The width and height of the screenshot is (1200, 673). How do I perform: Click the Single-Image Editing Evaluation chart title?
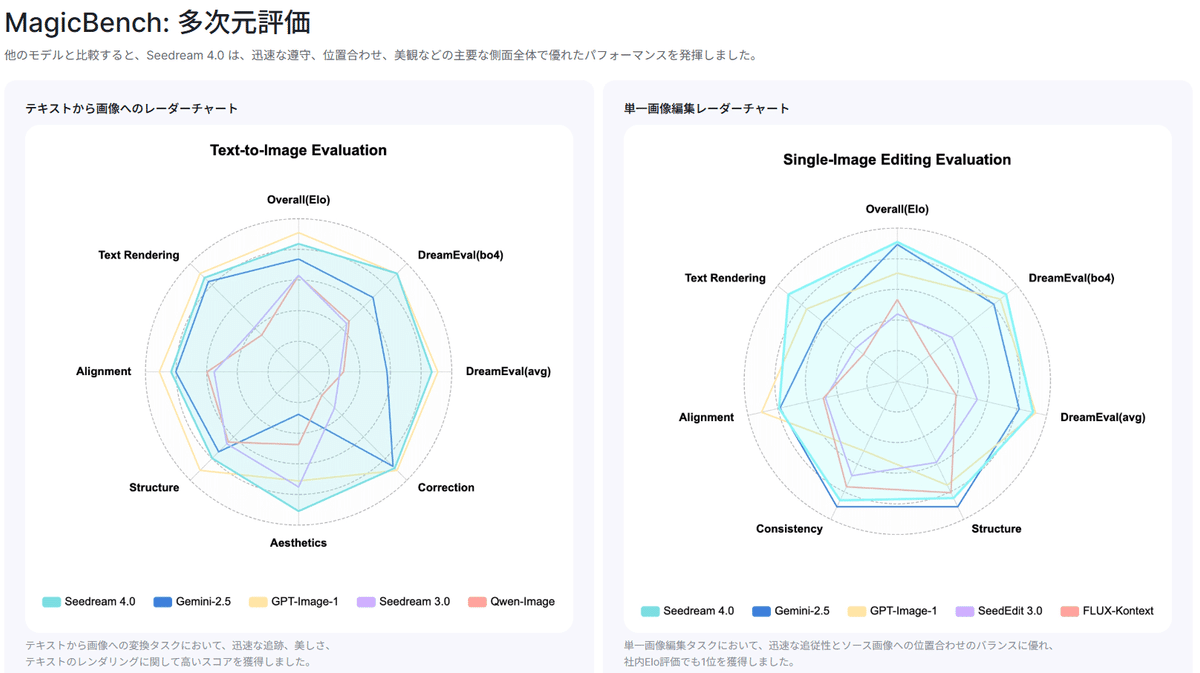(x=897, y=160)
